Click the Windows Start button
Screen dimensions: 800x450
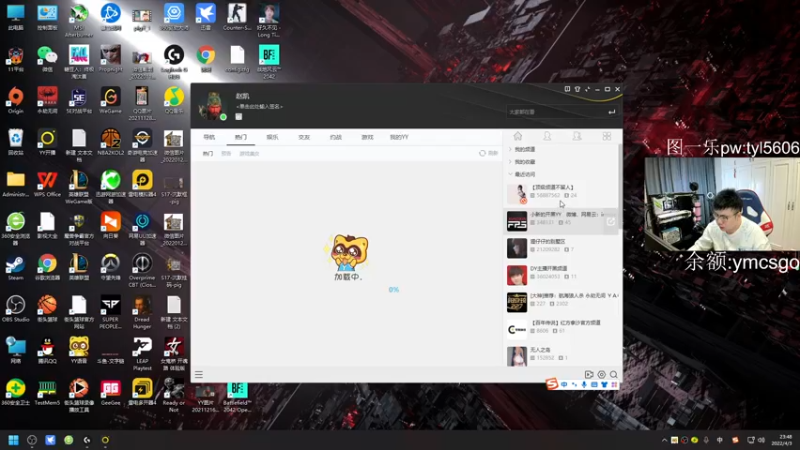click(x=14, y=440)
